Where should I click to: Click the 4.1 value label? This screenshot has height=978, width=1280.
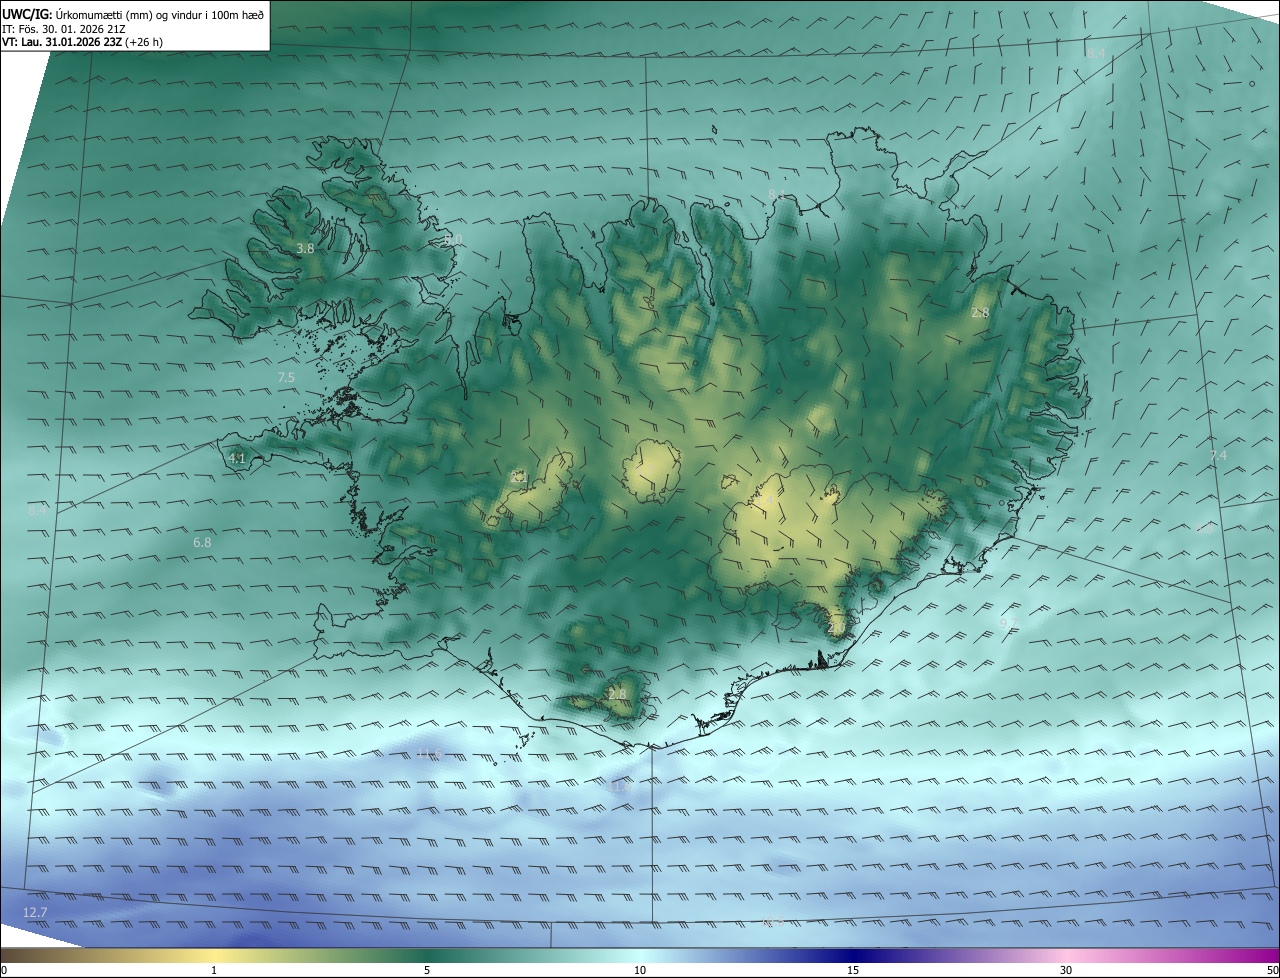pos(237,458)
